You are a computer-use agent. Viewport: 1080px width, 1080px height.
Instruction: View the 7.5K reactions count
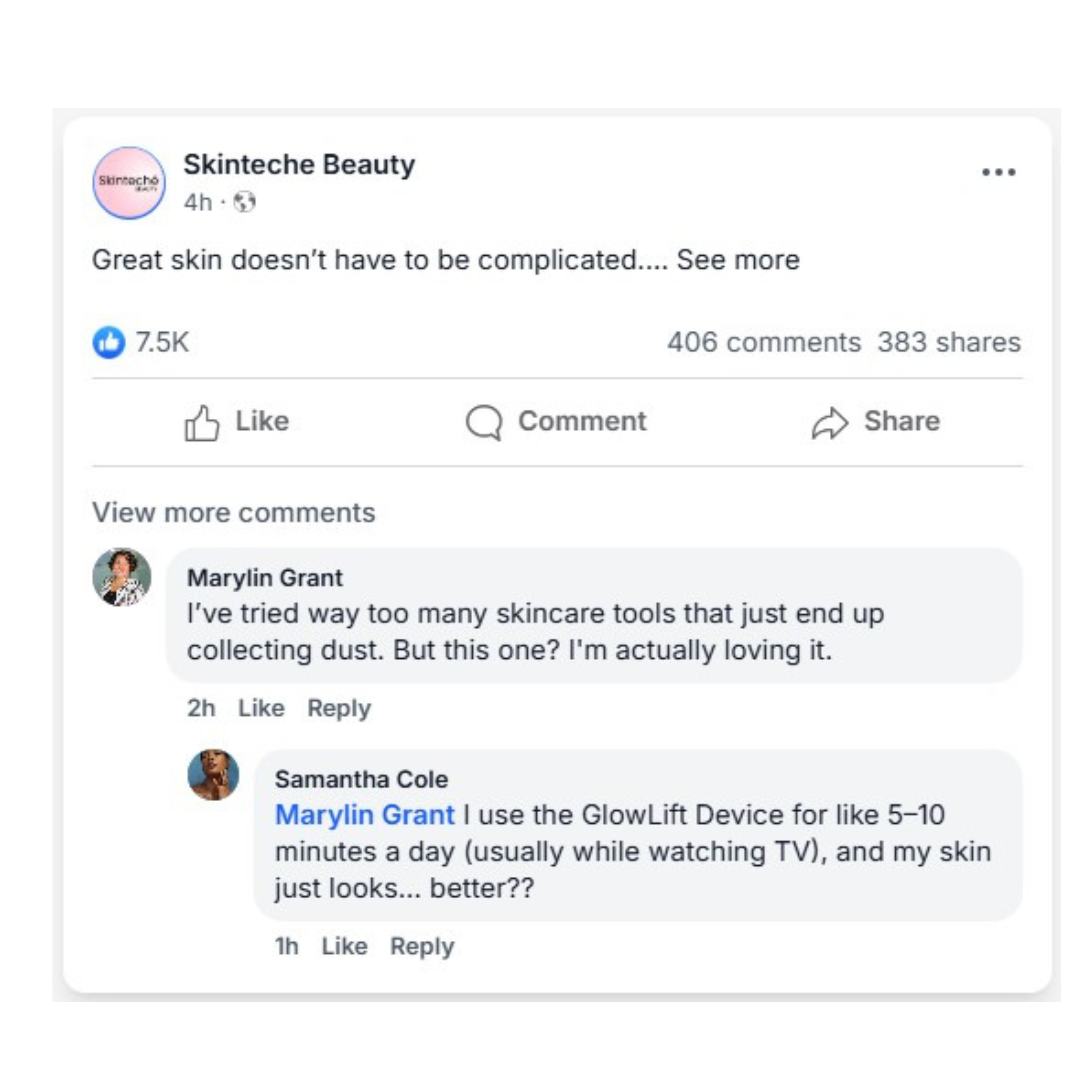click(x=162, y=342)
